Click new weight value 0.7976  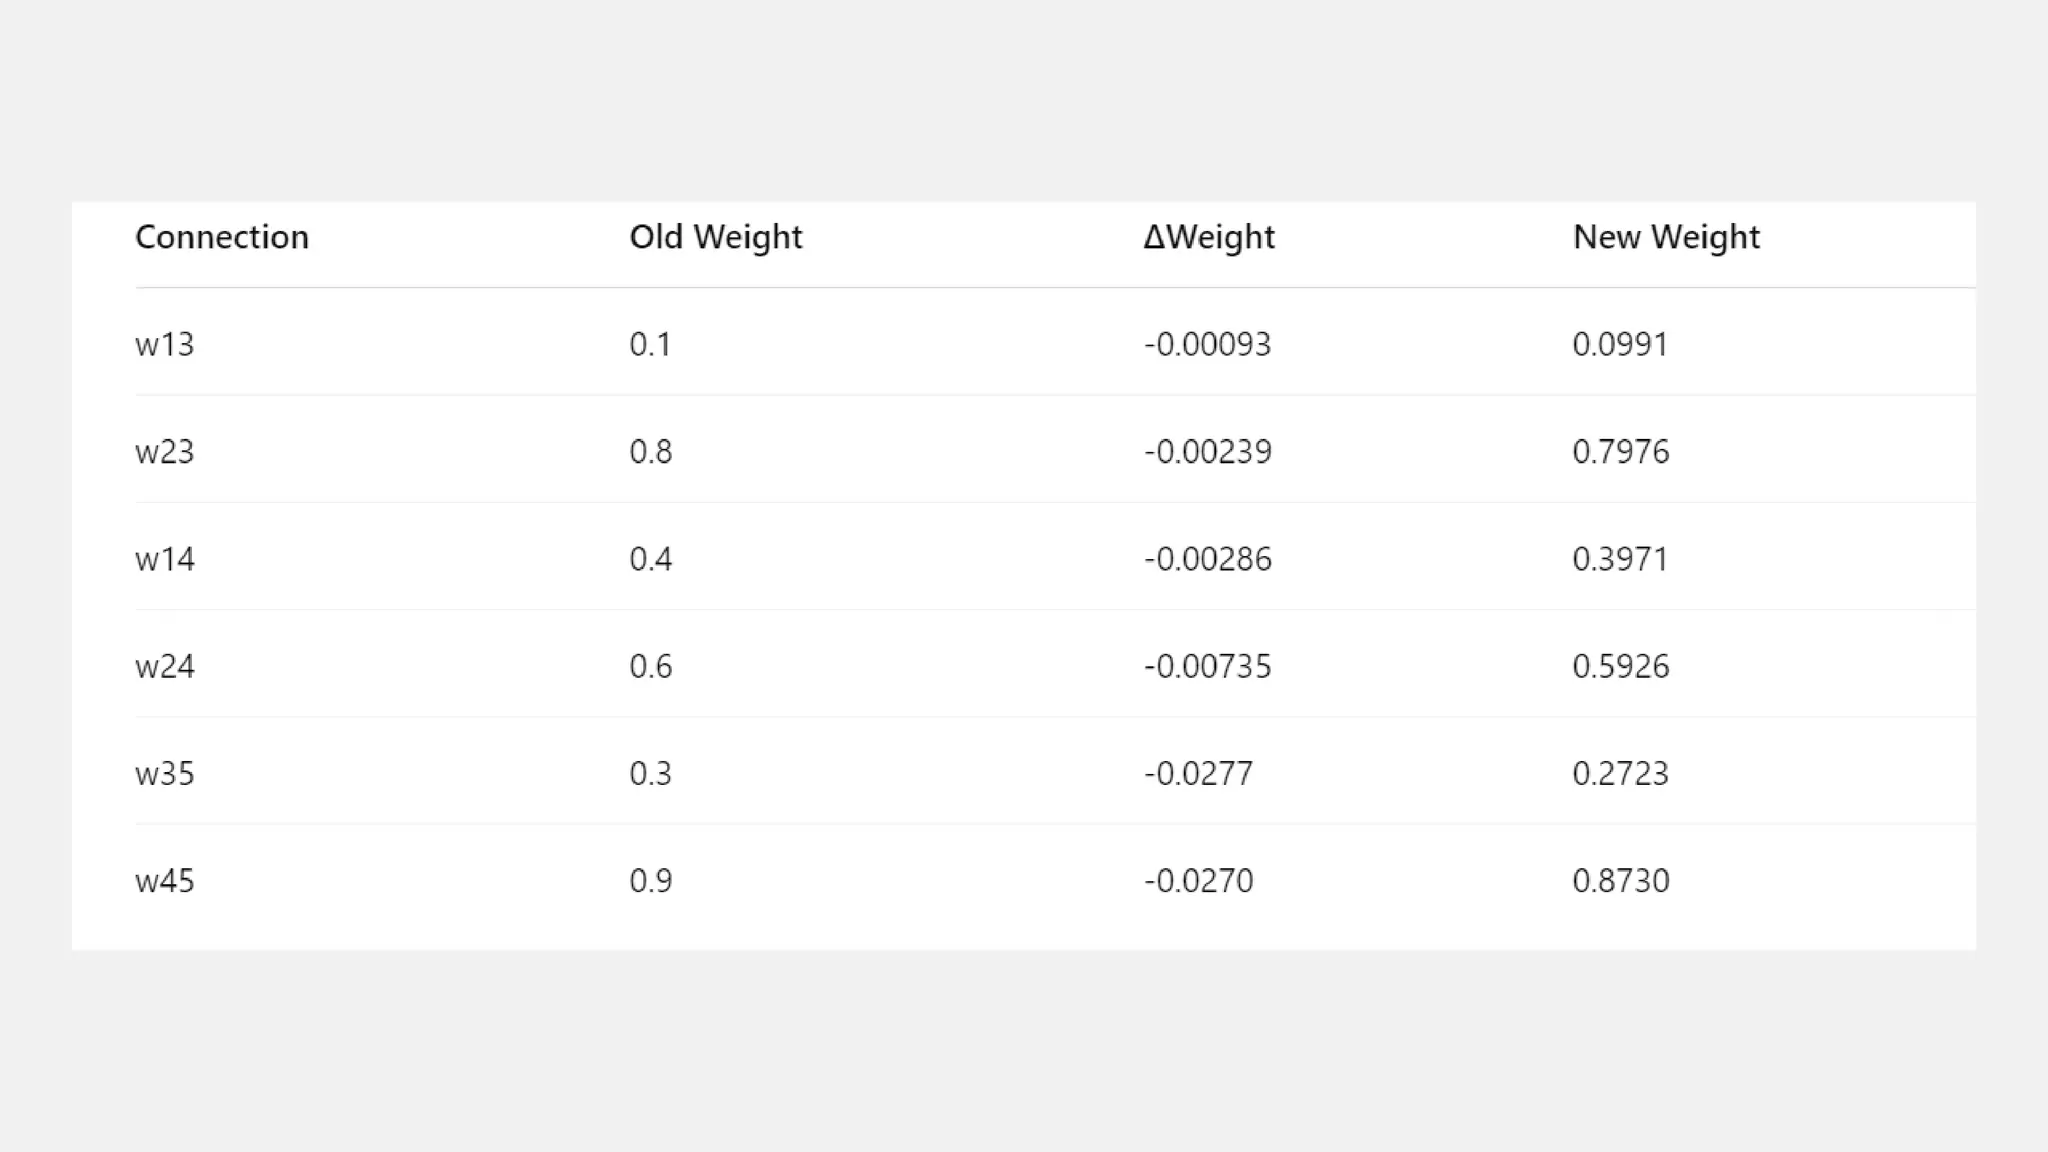coord(1620,452)
